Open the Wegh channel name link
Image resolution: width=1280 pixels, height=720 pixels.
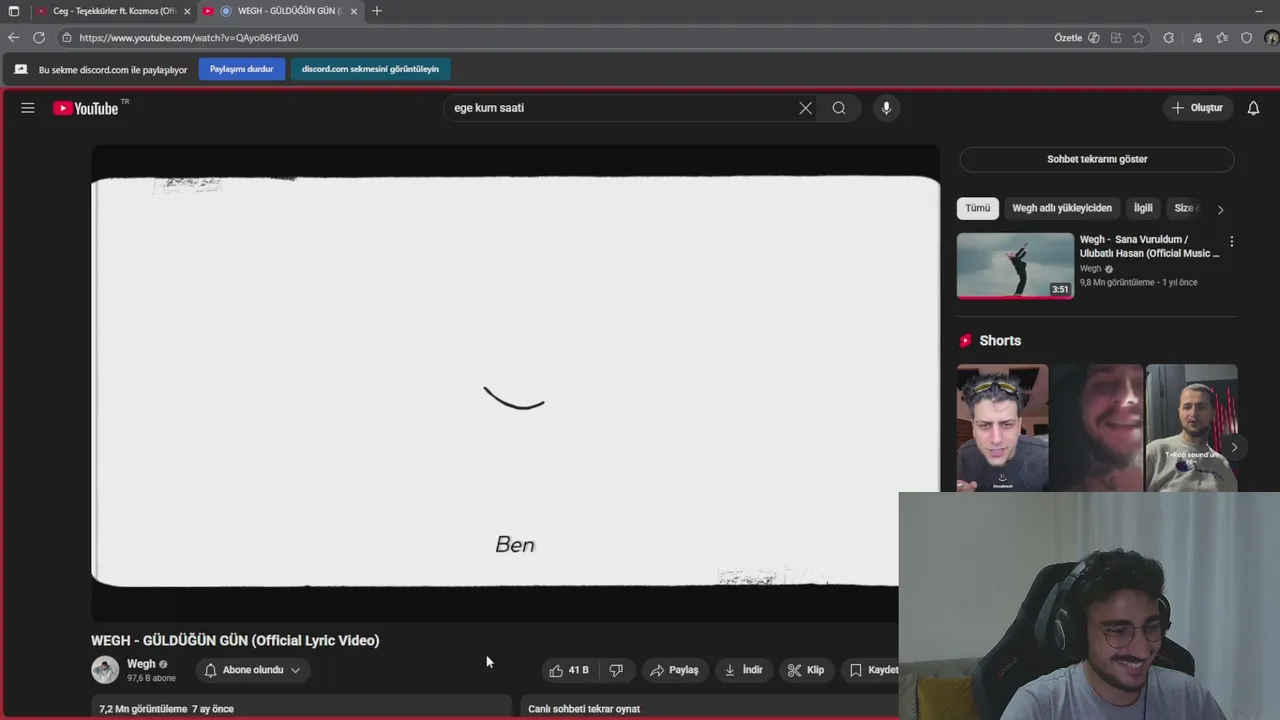tap(141, 664)
